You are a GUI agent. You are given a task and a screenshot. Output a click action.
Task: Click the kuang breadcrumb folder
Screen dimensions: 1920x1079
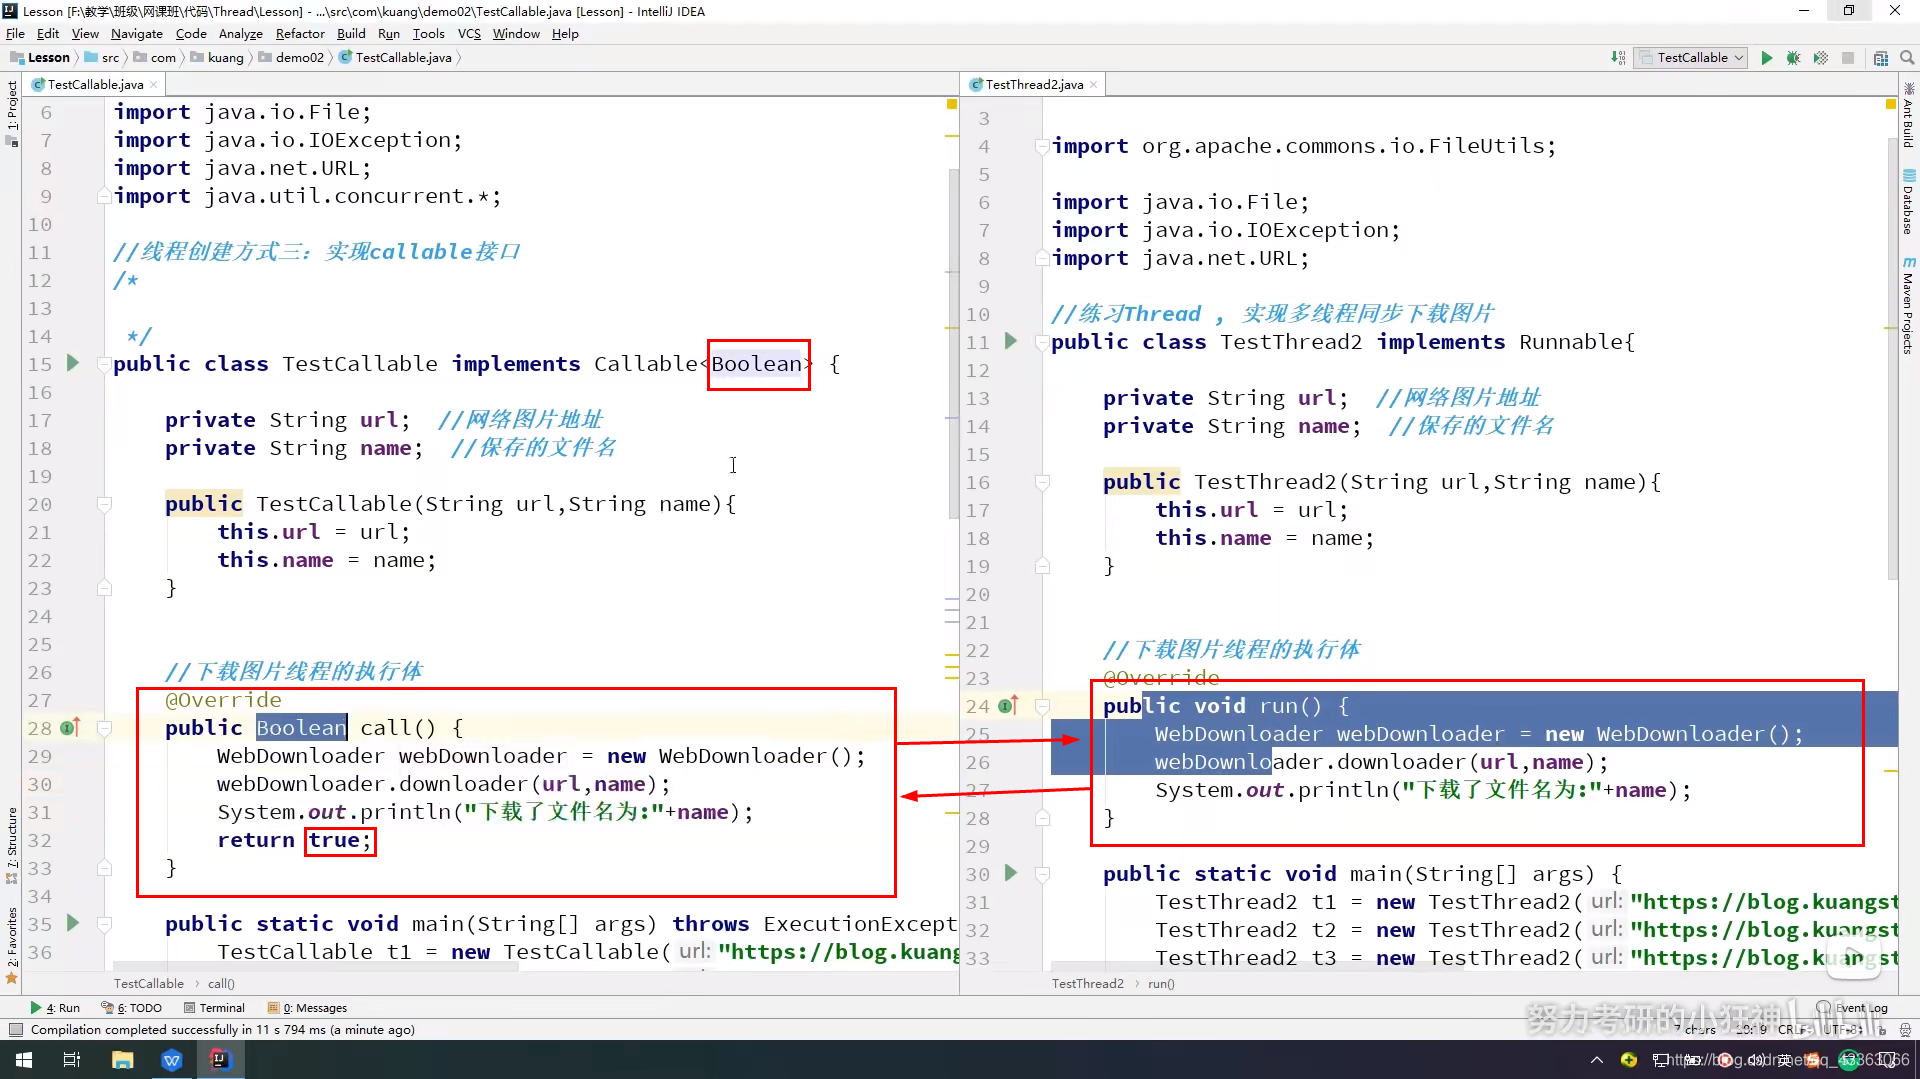coord(217,58)
